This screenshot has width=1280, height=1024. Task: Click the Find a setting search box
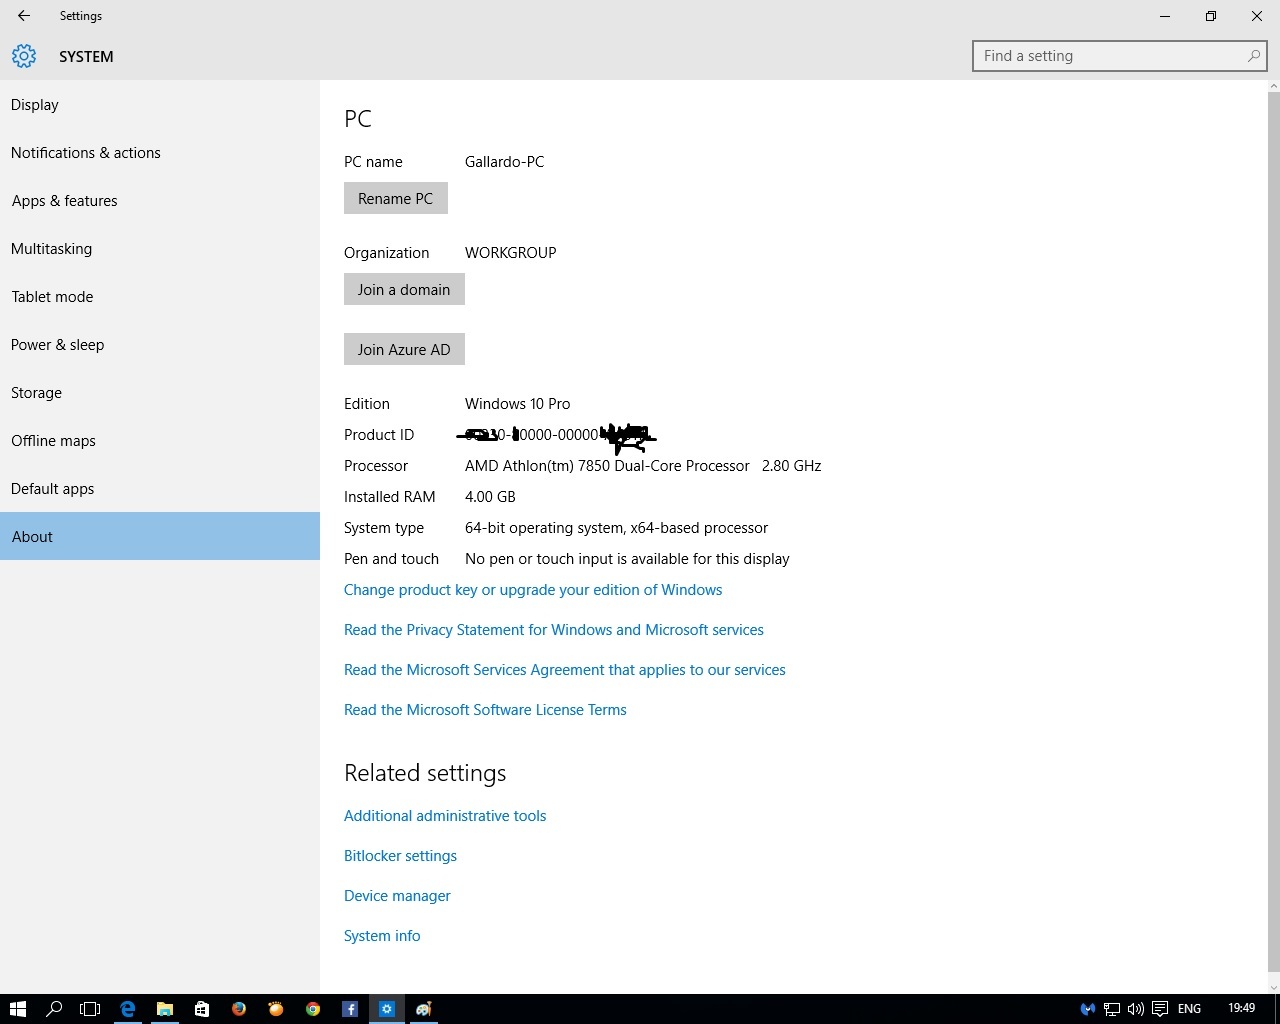(1120, 56)
